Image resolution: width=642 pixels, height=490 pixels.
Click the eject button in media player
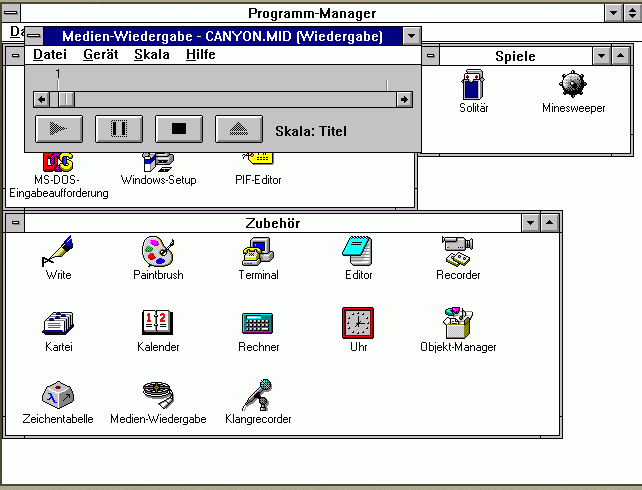(x=239, y=129)
